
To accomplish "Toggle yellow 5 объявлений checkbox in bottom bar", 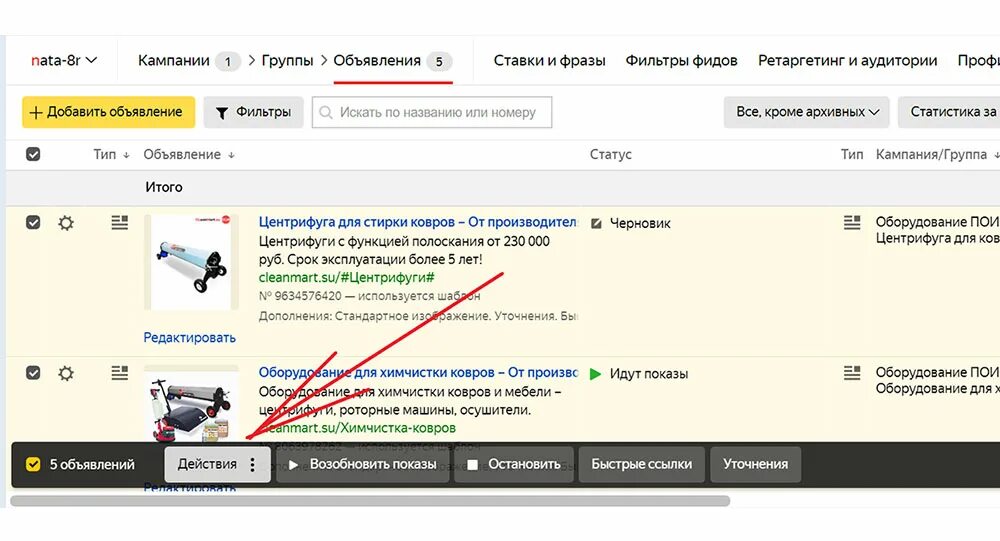I will [33, 464].
